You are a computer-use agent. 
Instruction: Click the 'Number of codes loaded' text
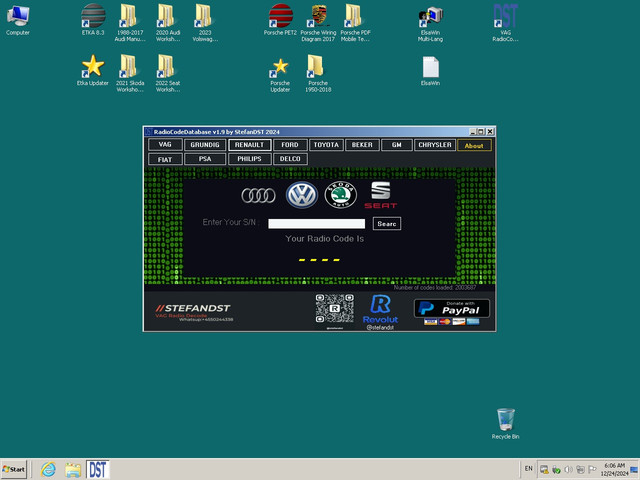[435, 287]
